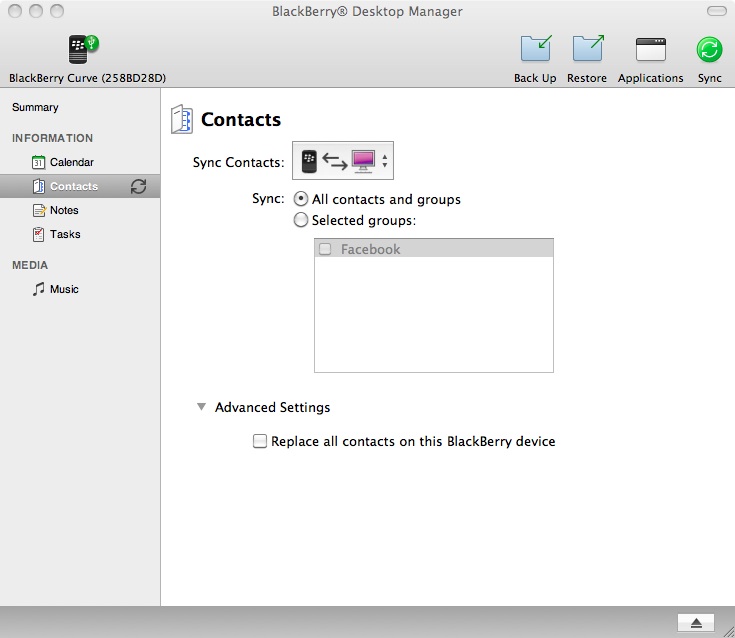Select the Contacts sidebar label
The height and width of the screenshot is (638, 735).
(x=74, y=186)
